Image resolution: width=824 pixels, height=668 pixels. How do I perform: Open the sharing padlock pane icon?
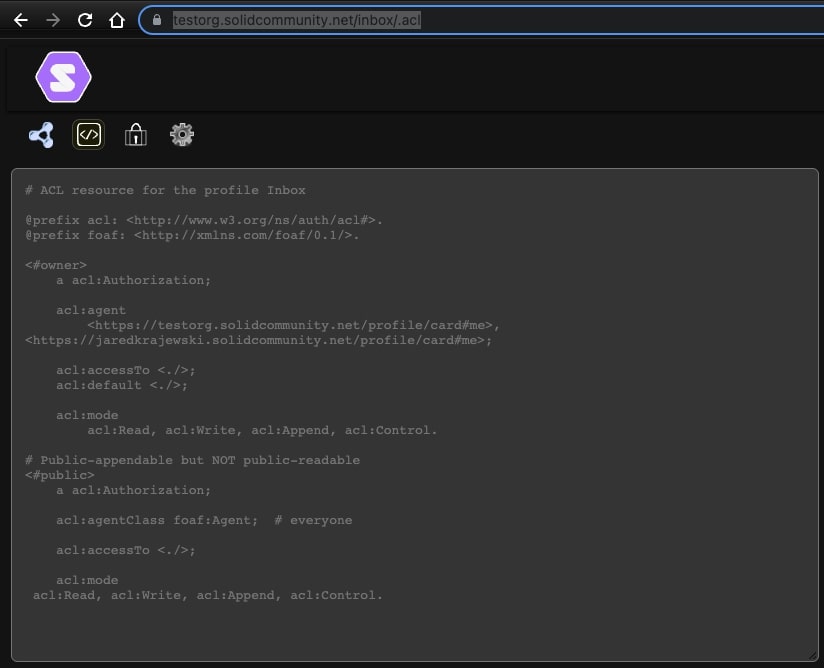tap(136, 135)
